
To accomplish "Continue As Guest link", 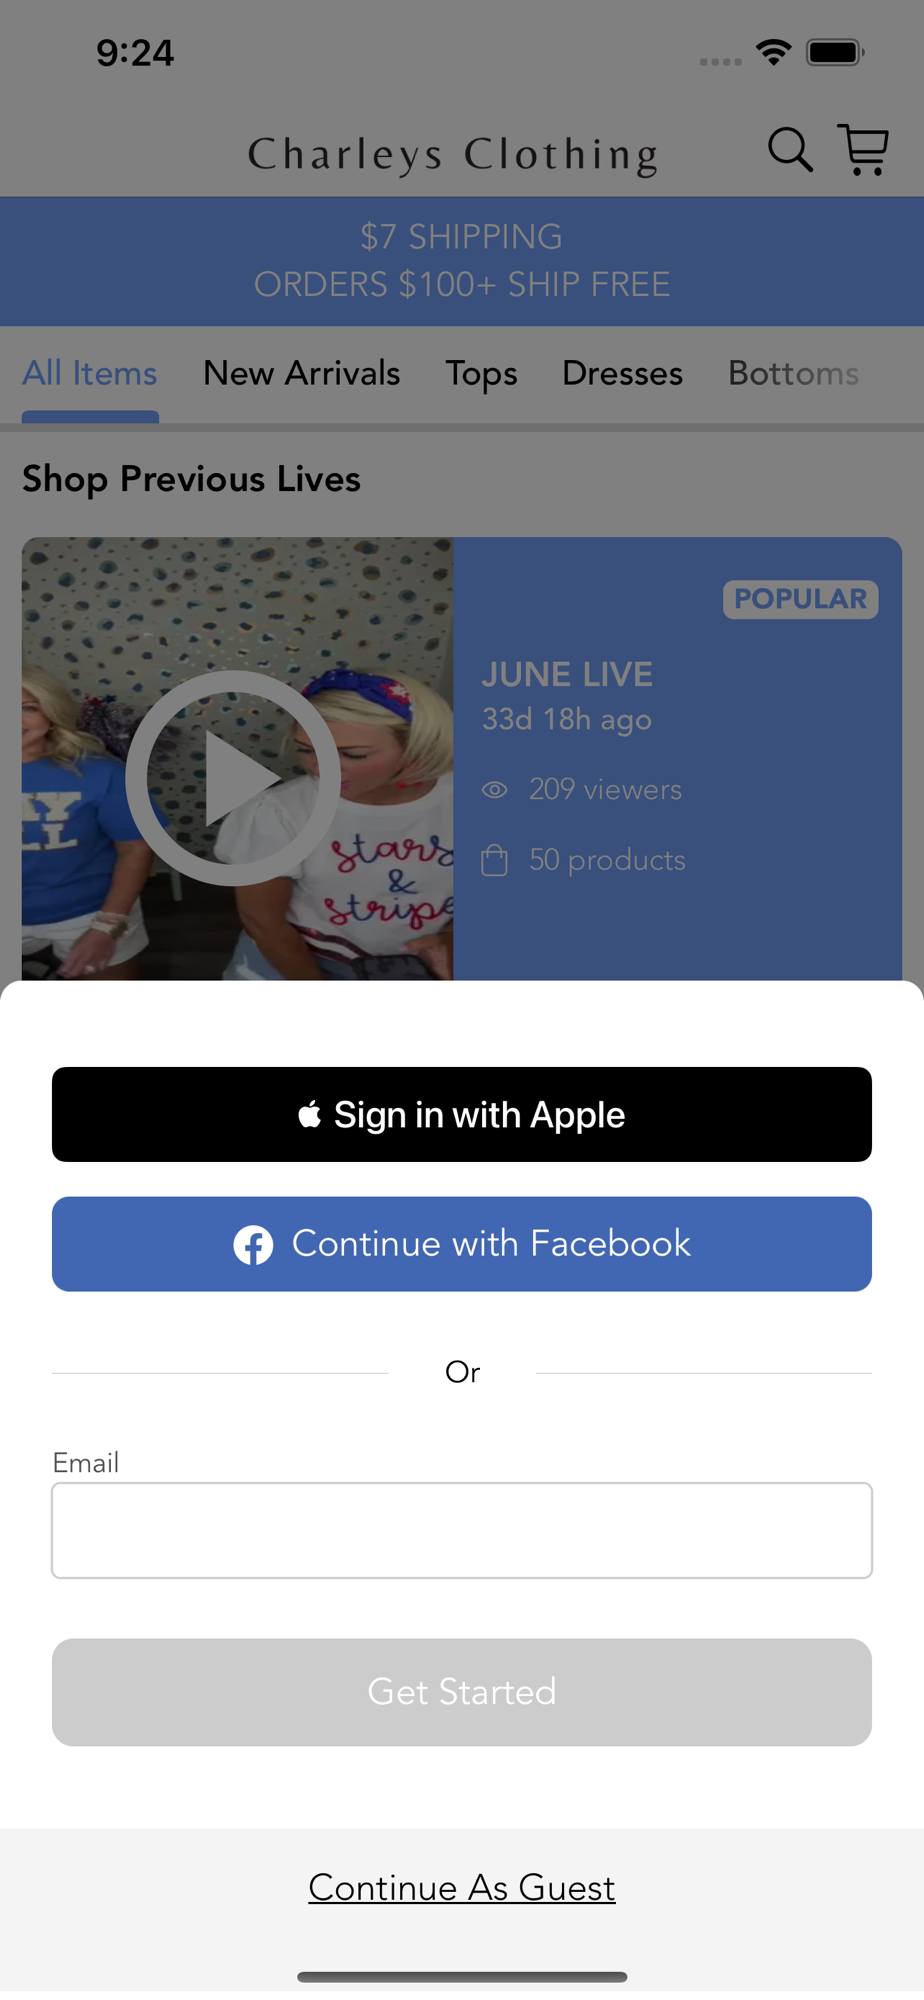I will pyautogui.click(x=462, y=1887).
